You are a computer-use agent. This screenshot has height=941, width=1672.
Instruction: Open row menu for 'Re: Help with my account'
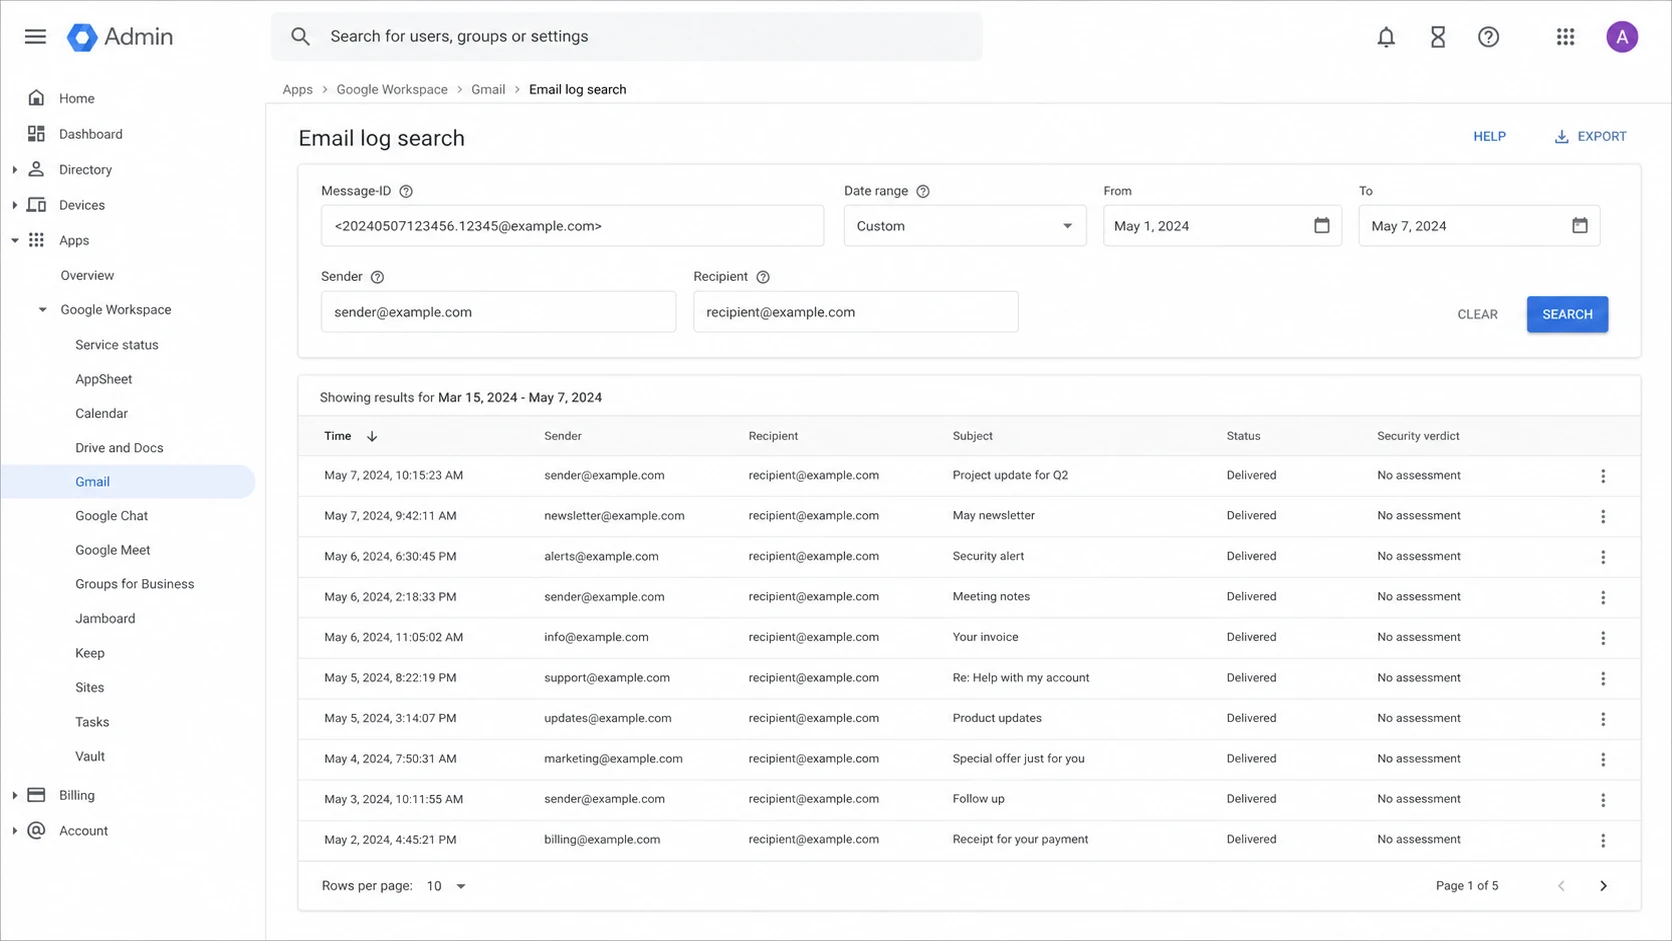pyautogui.click(x=1603, y=678)
